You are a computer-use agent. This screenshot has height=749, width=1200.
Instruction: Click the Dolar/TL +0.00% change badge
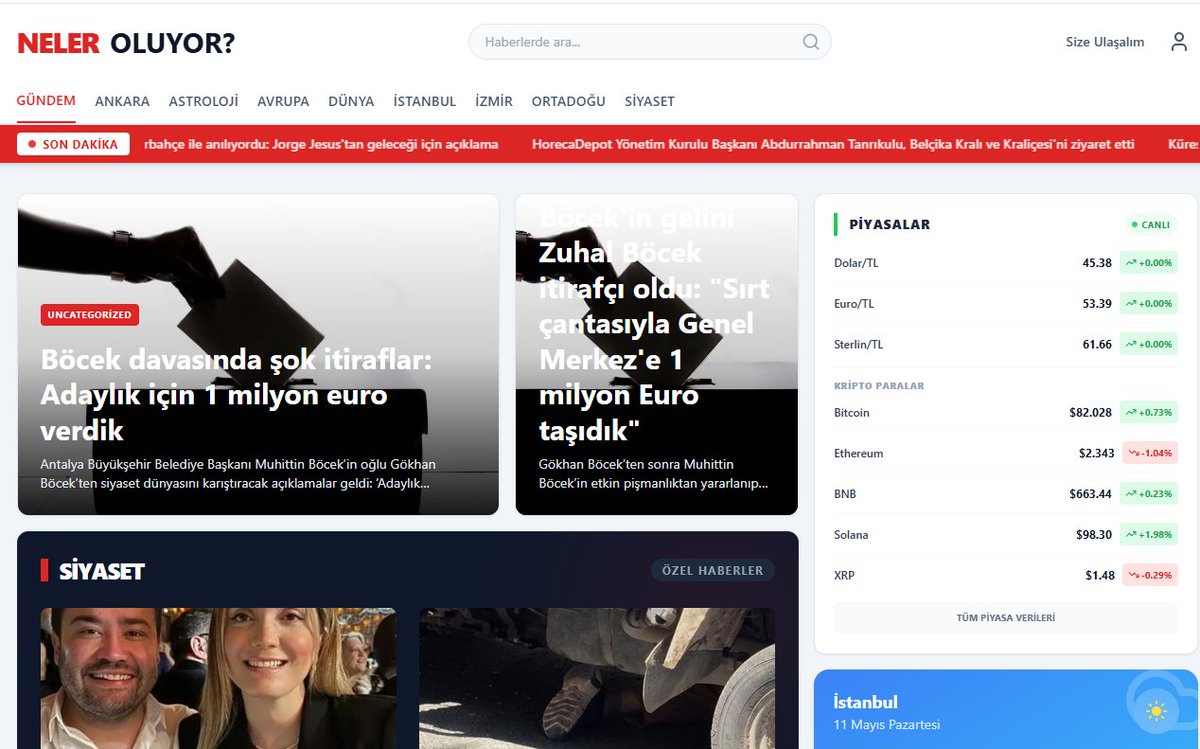[x=1148, y=263]
